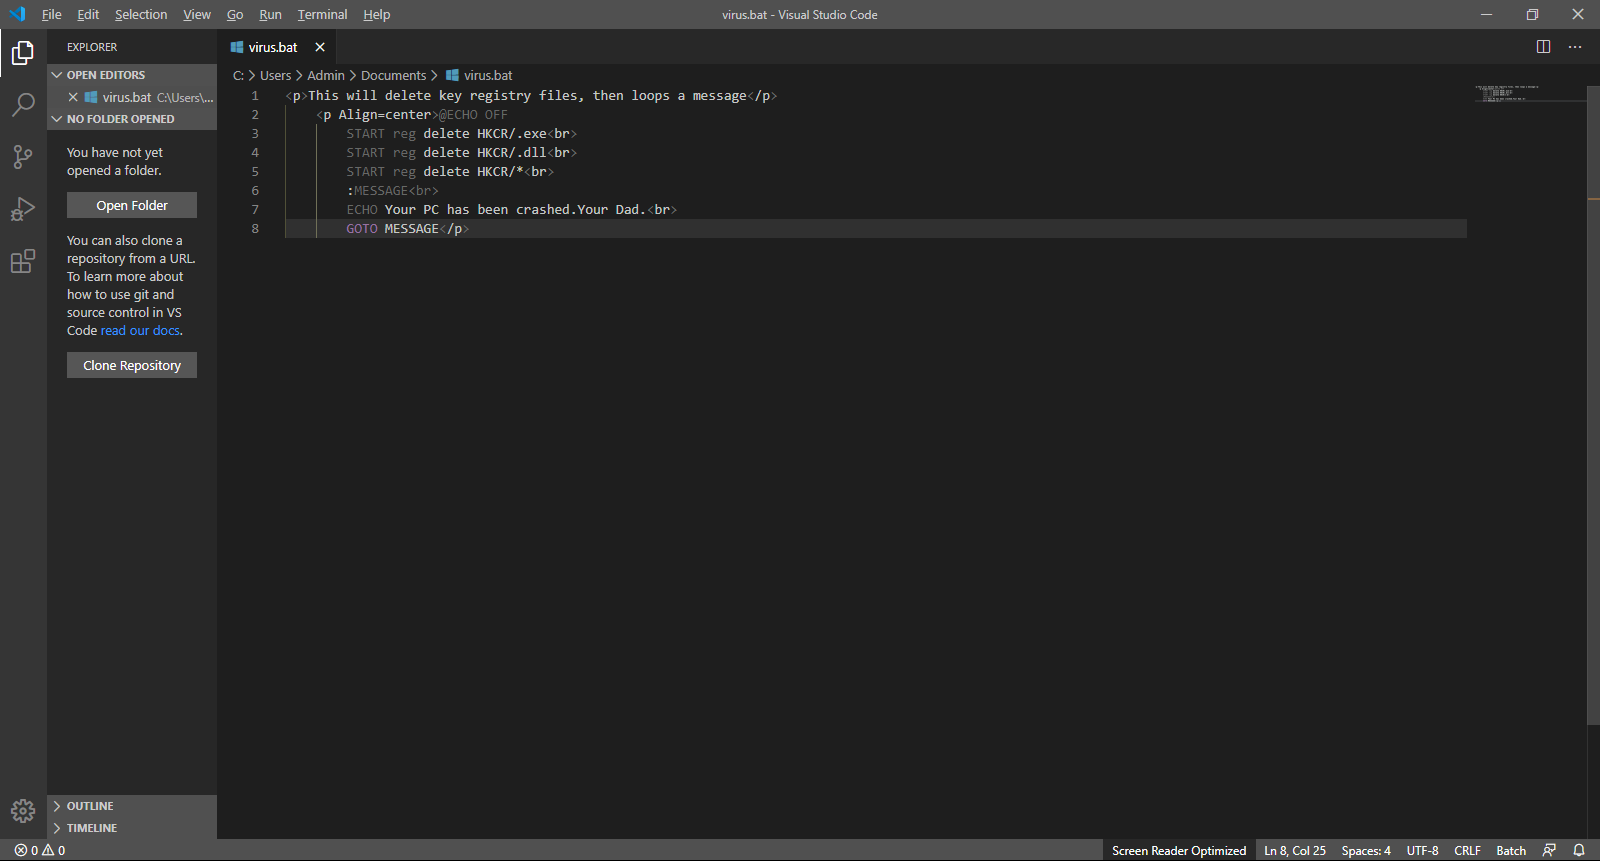The image size is (1600, 861).
Task: Click the Users breadcrumb segment
Action: pyautogui.click(x=276, y=75)
